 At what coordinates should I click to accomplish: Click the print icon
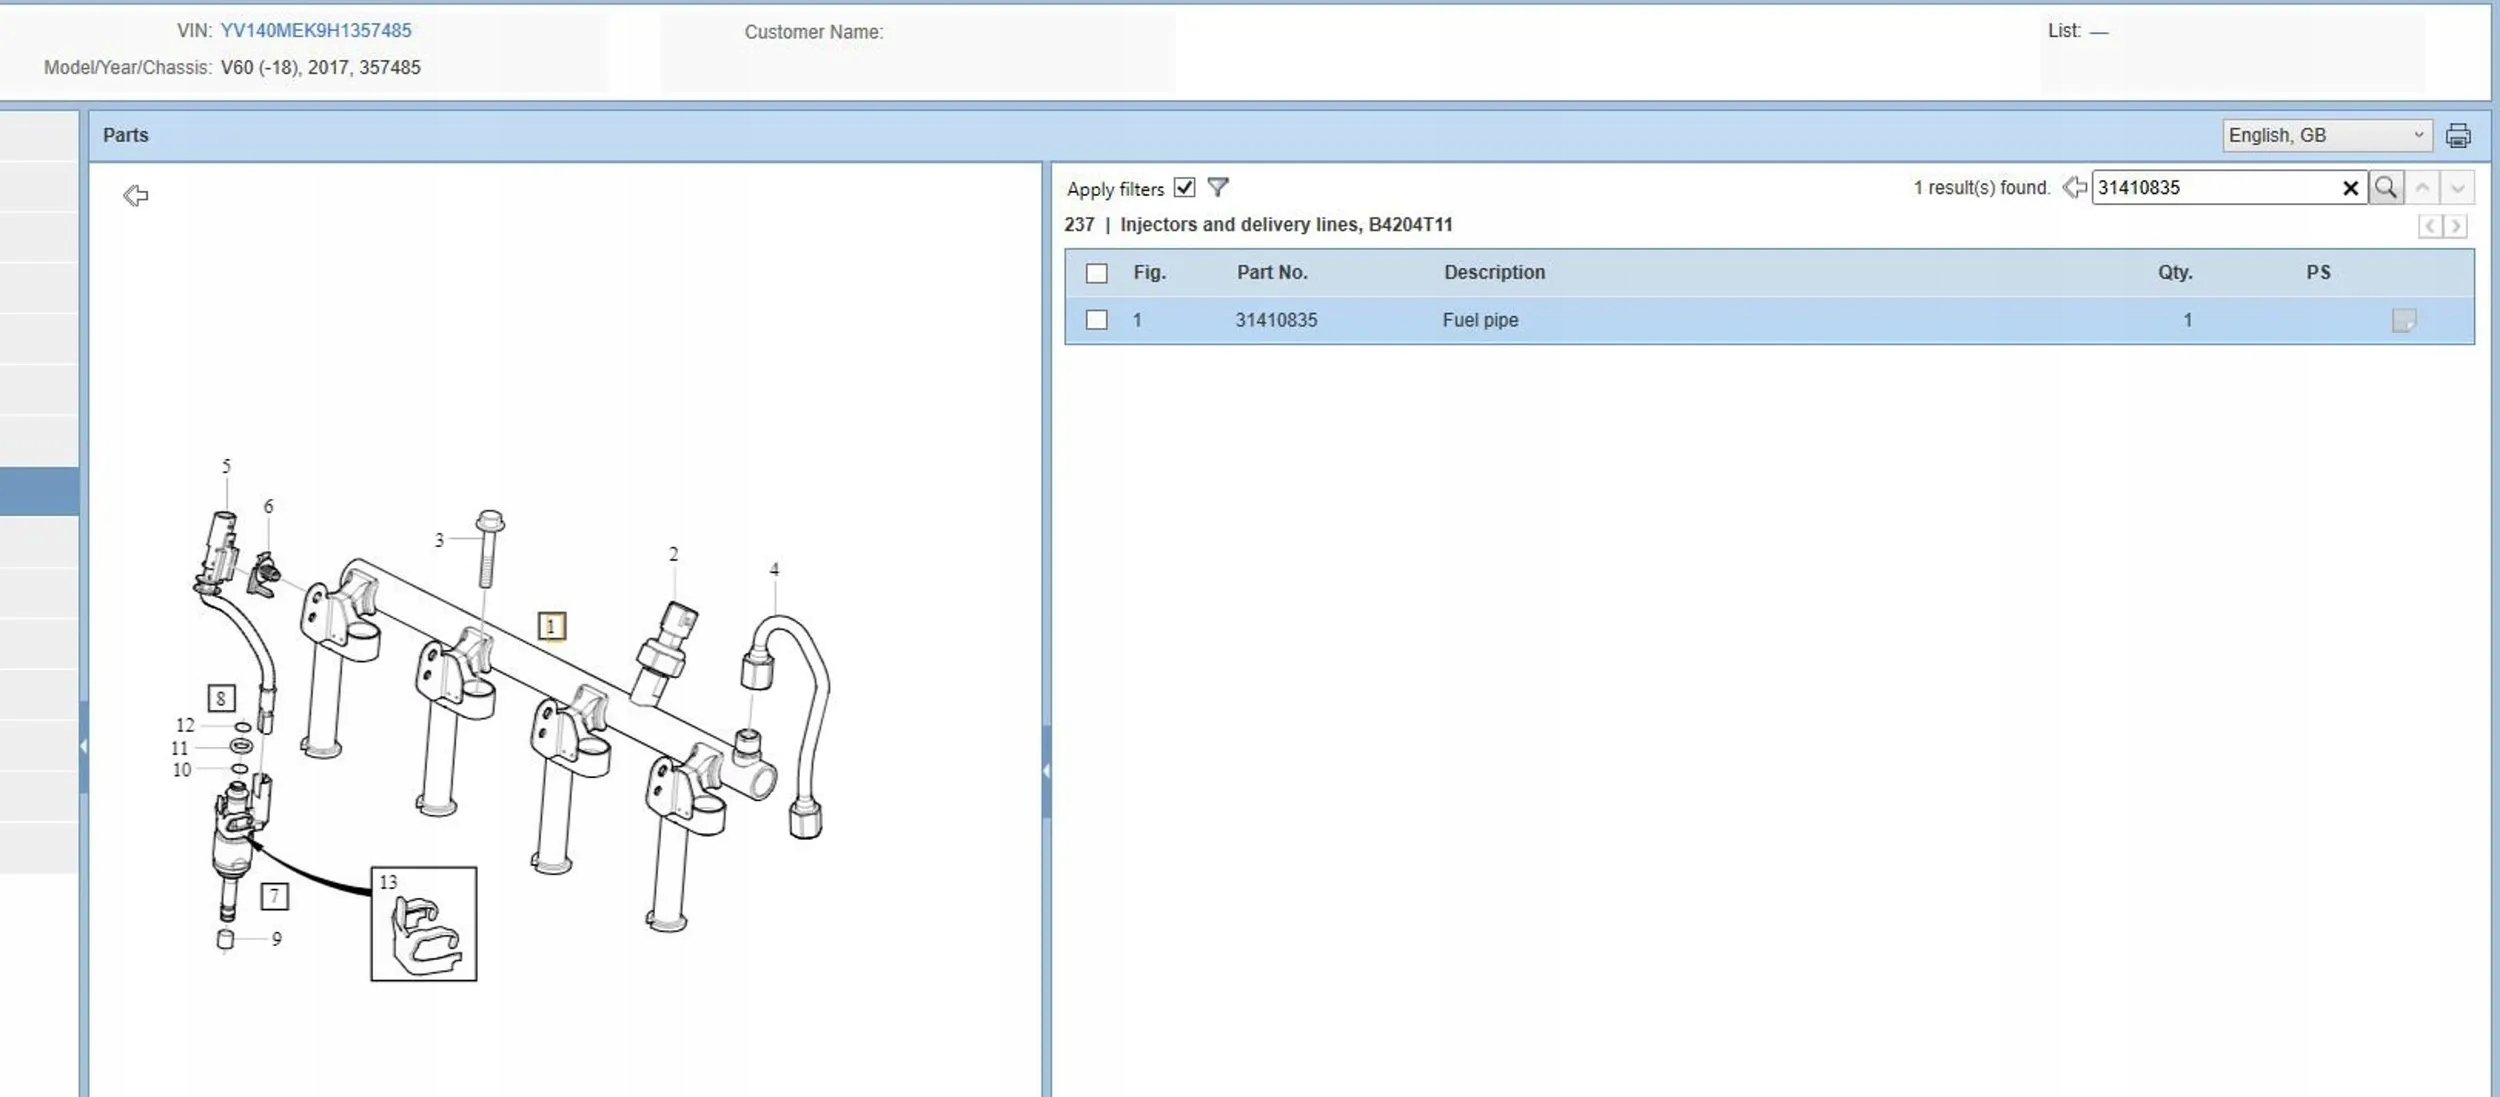click(x=2457, y=135)
